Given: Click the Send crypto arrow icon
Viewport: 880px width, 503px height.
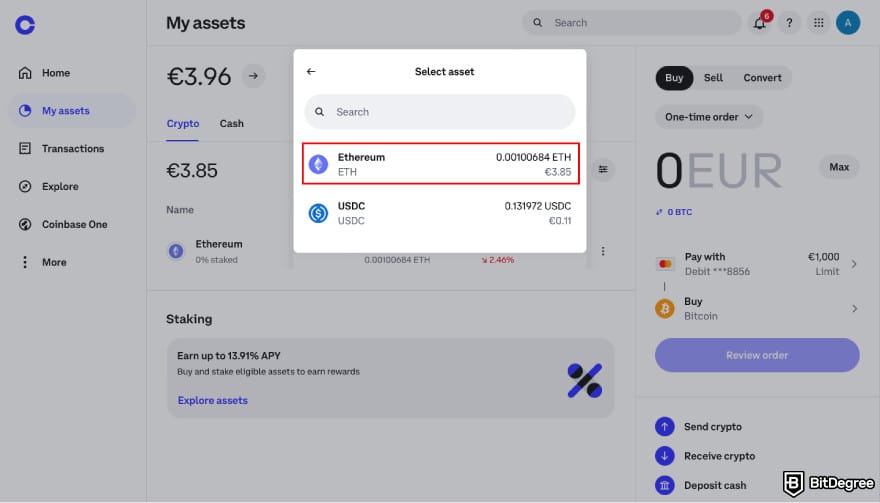Looking at the screenshot, I should pos(665,427).
